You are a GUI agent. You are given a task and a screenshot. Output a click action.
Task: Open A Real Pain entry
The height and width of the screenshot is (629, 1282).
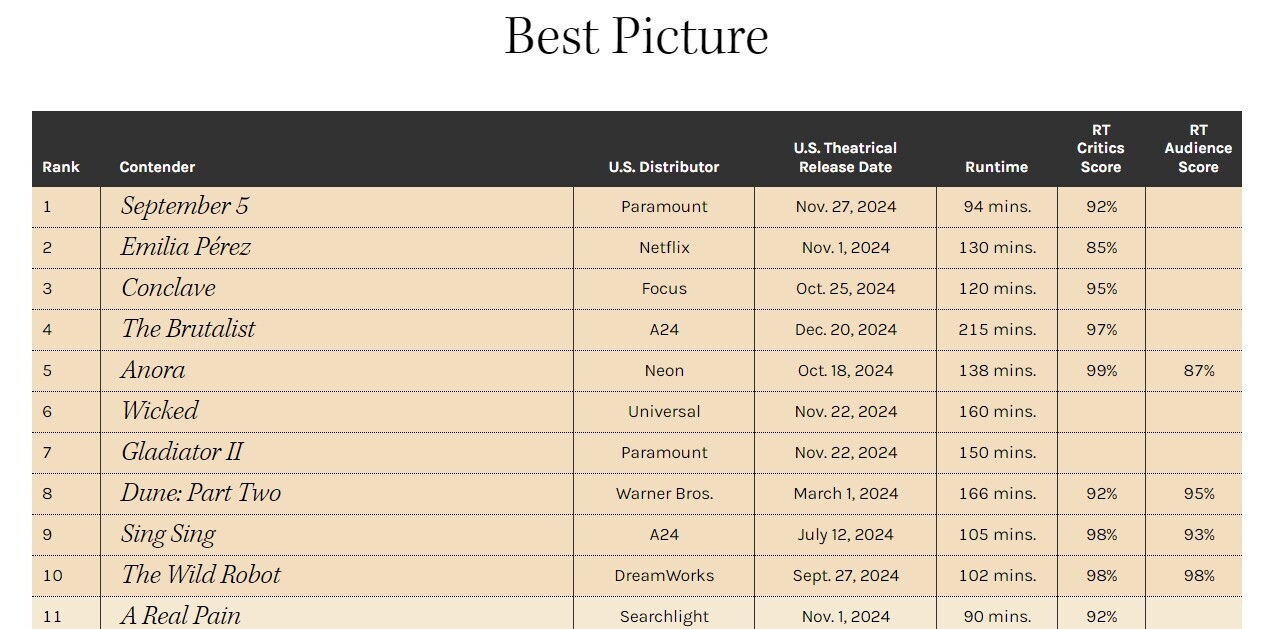(x=181, y=615)
